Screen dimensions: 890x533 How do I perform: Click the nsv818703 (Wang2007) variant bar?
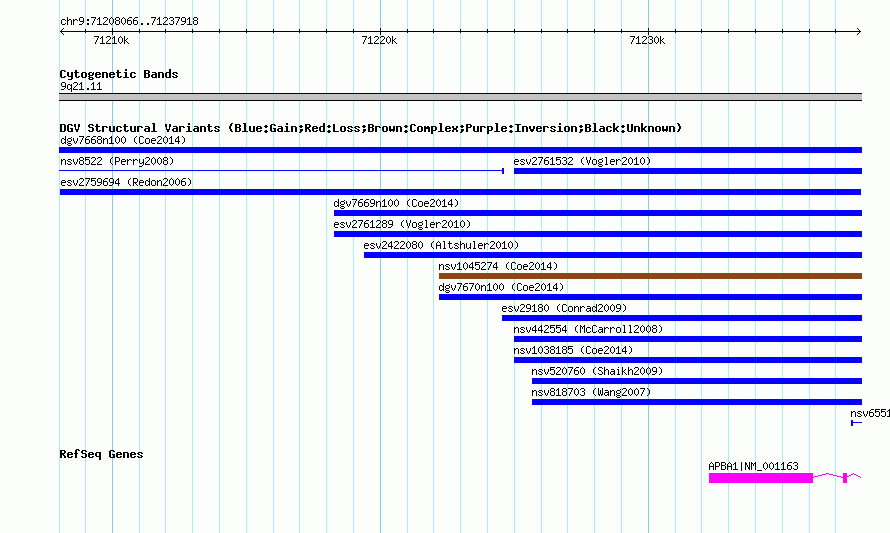(x=697, y=402)
